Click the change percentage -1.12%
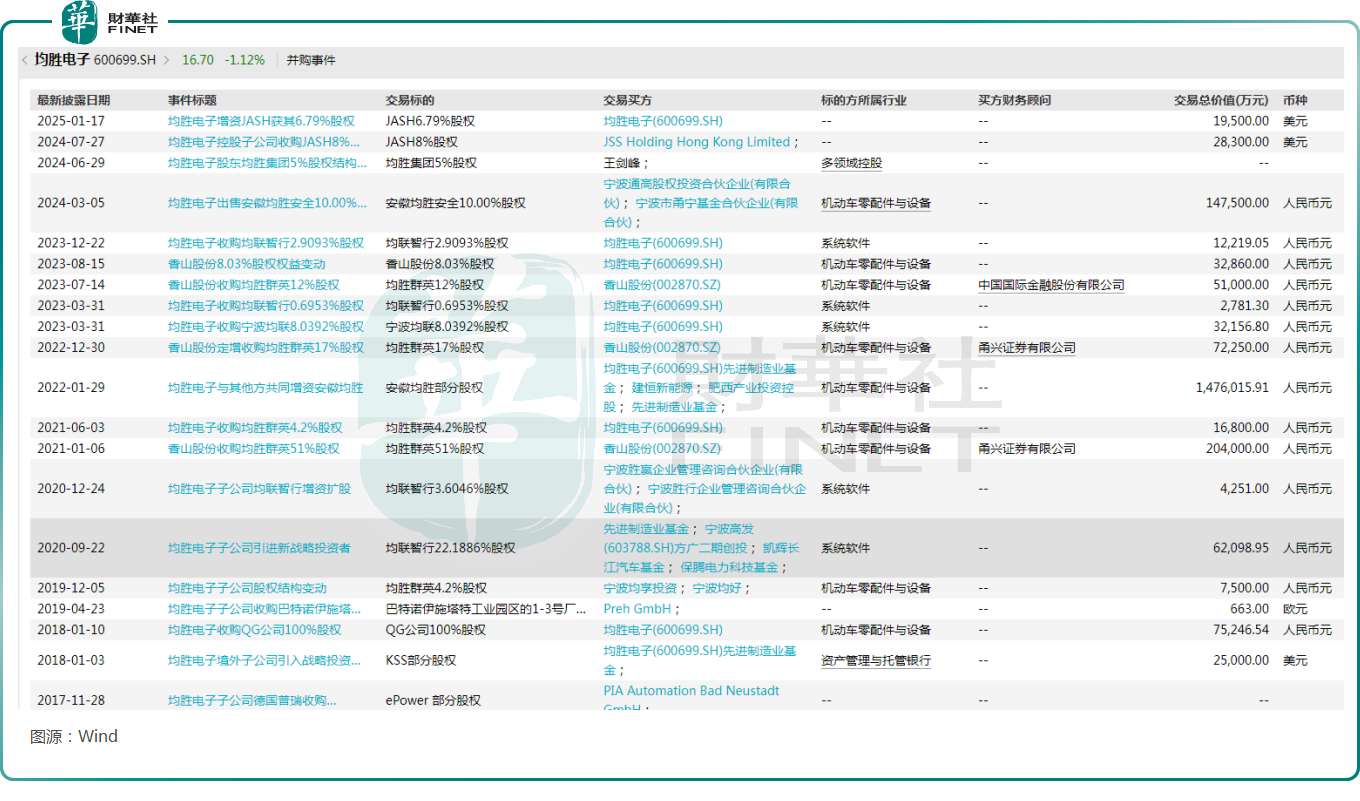1360x801 pixels. [x=245, y=60]
